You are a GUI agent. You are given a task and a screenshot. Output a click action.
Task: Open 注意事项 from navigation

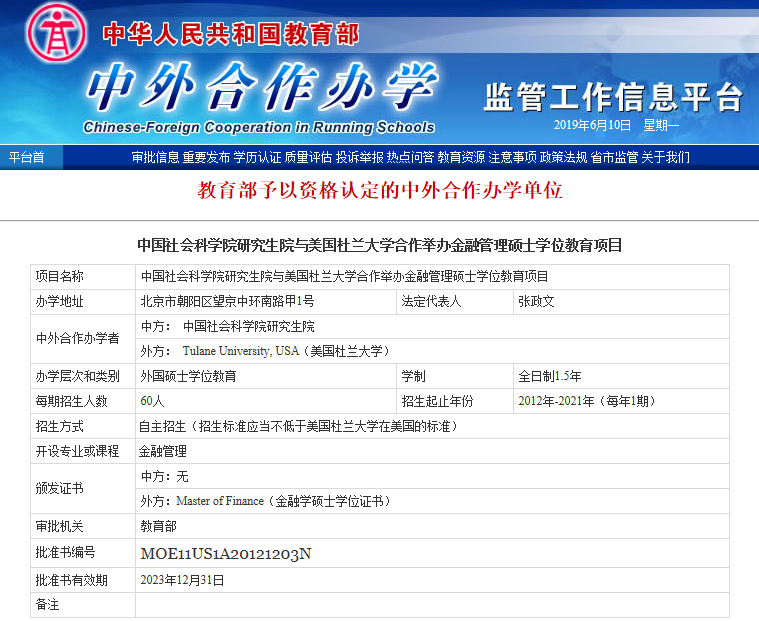click(512, 157)
